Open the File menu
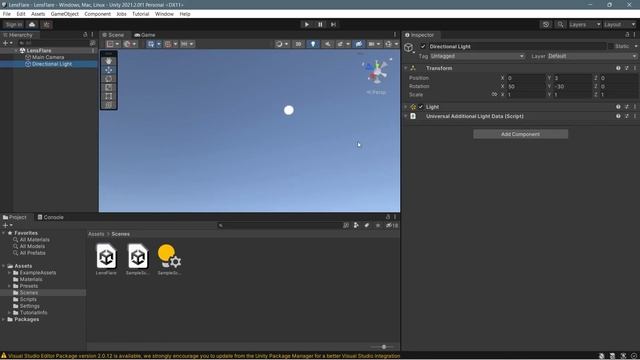This screenshot has width=640, height=360. point(7,14)
